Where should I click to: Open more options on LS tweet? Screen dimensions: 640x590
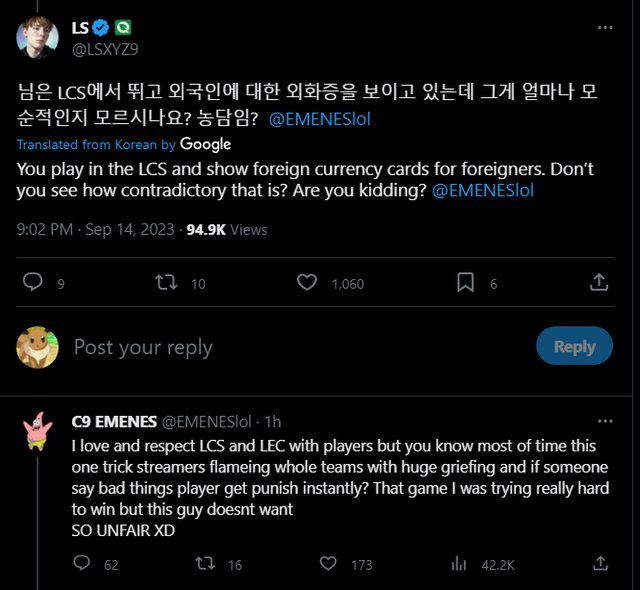click(x=605, y=27)
